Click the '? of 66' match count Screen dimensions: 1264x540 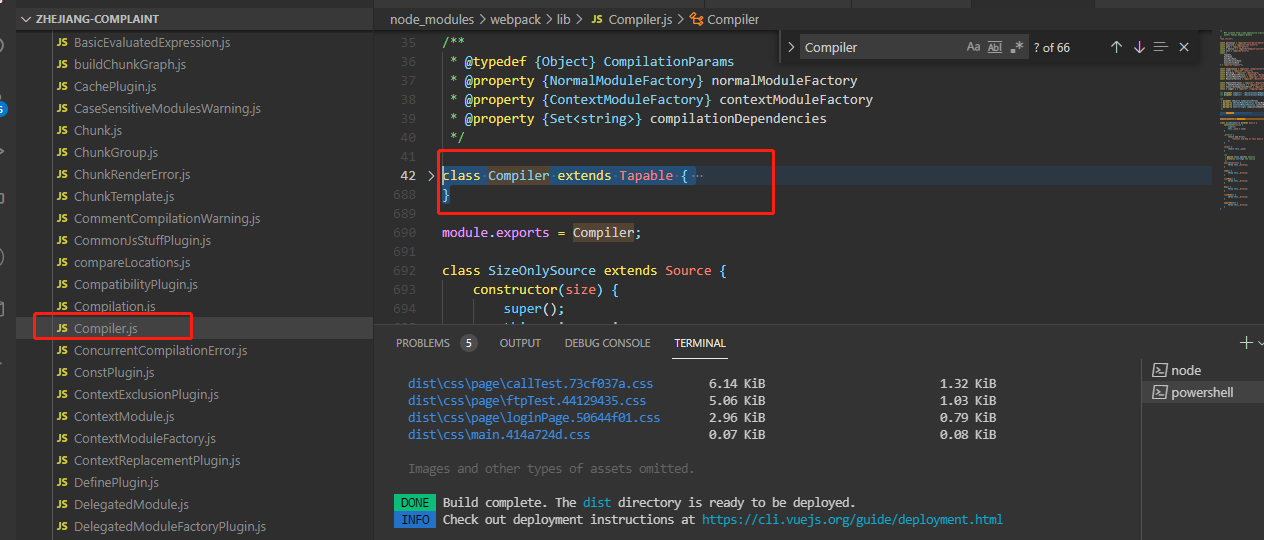(1052, 47)
